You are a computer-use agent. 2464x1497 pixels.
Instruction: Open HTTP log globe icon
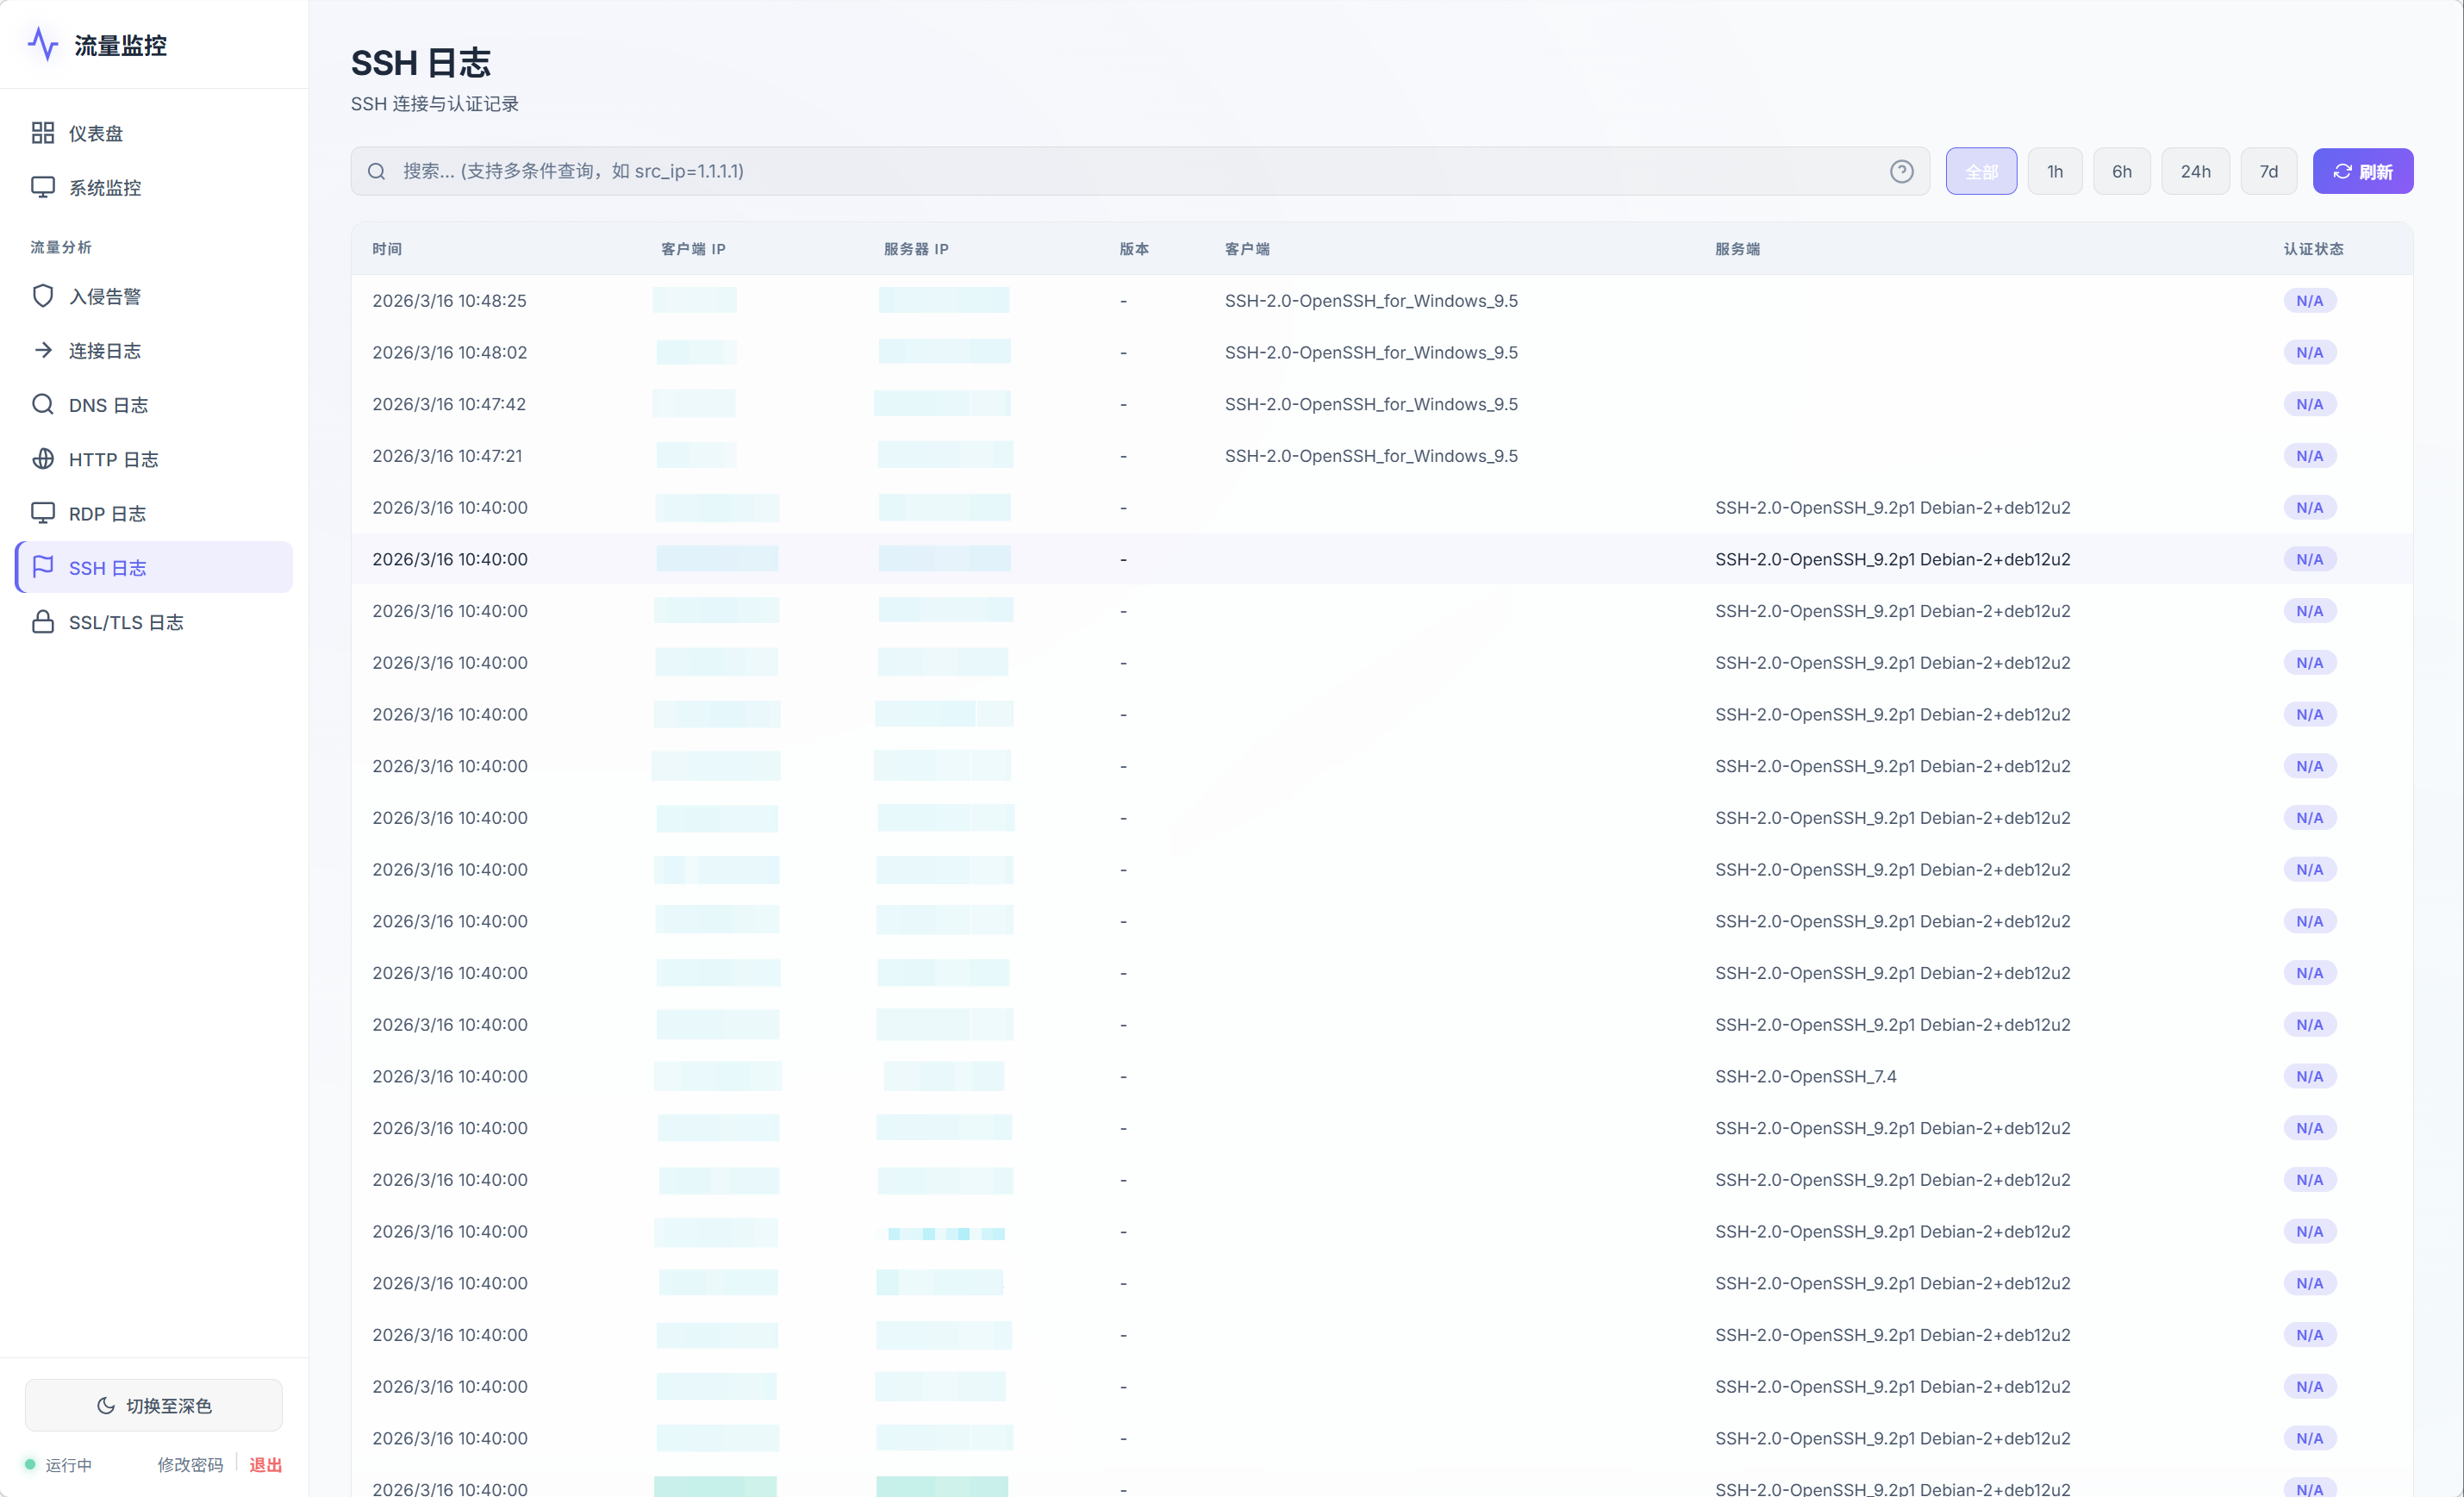pos(43,459)
